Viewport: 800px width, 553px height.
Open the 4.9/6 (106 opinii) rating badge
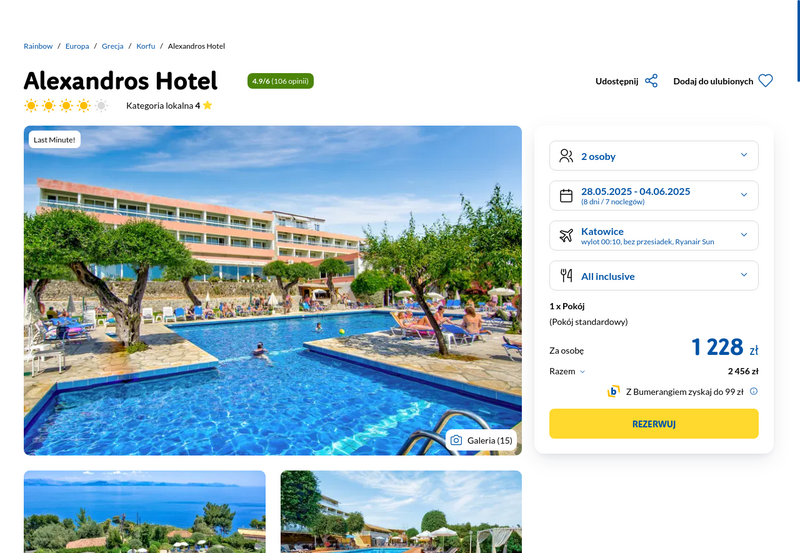[280, 81]
